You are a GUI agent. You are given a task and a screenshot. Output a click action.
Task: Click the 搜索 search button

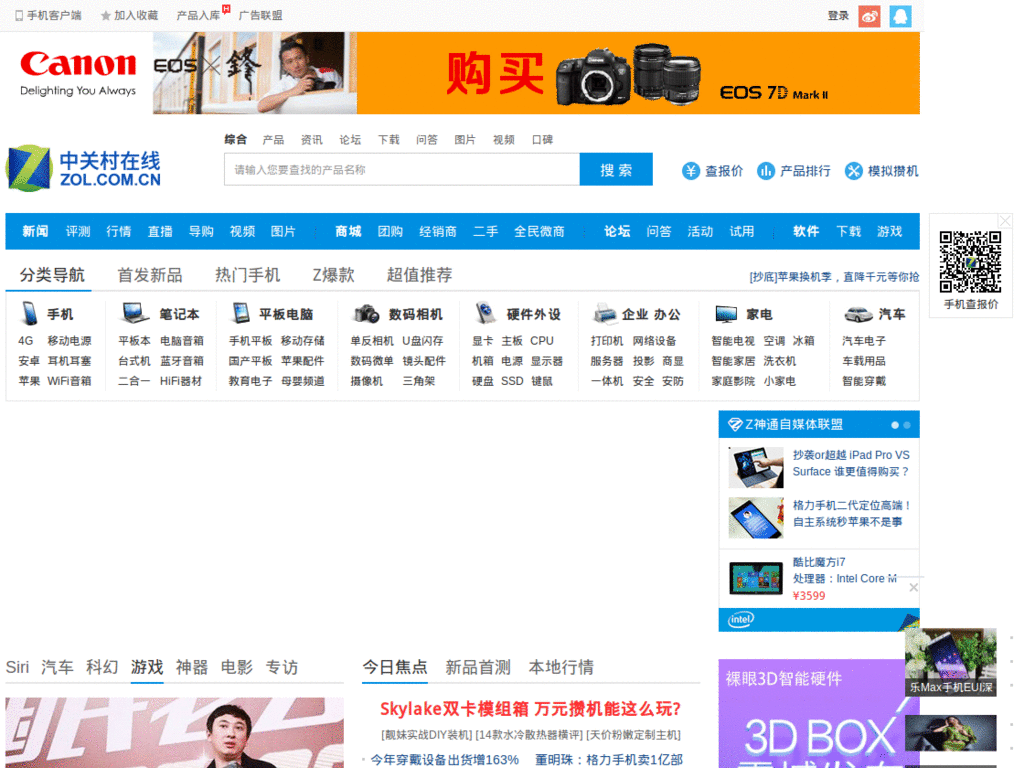[616, 169]
